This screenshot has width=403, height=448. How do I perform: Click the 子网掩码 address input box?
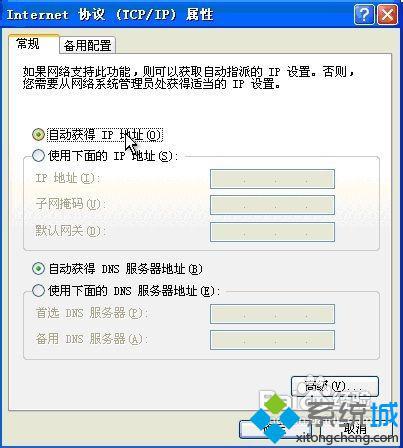point(272,205)
